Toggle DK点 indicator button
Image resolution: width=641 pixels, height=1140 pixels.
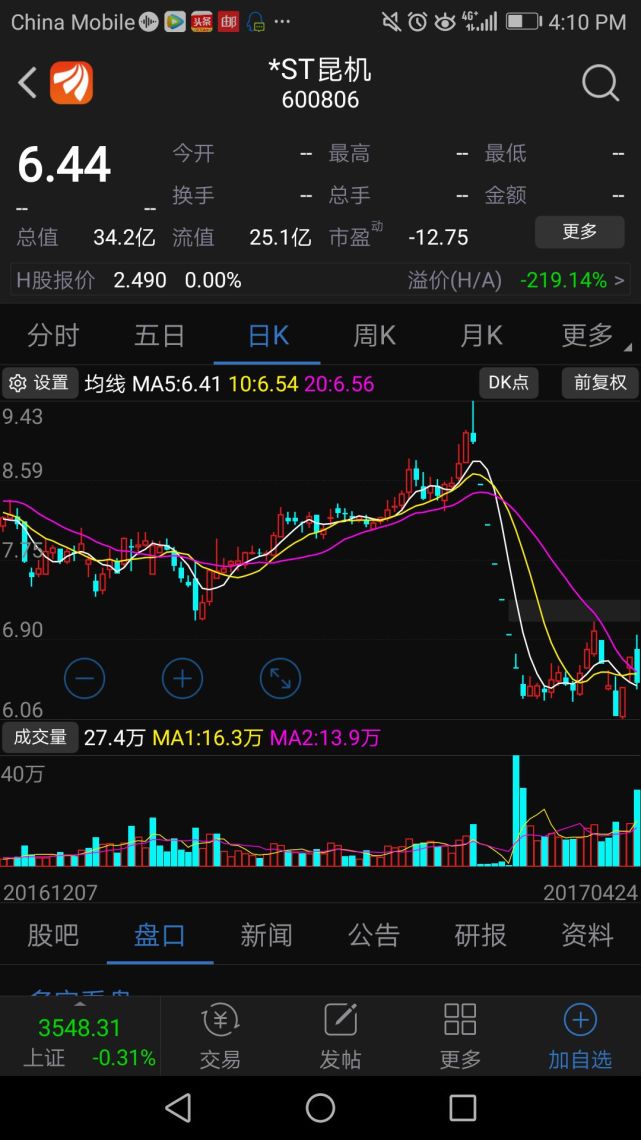click(509, 383)
